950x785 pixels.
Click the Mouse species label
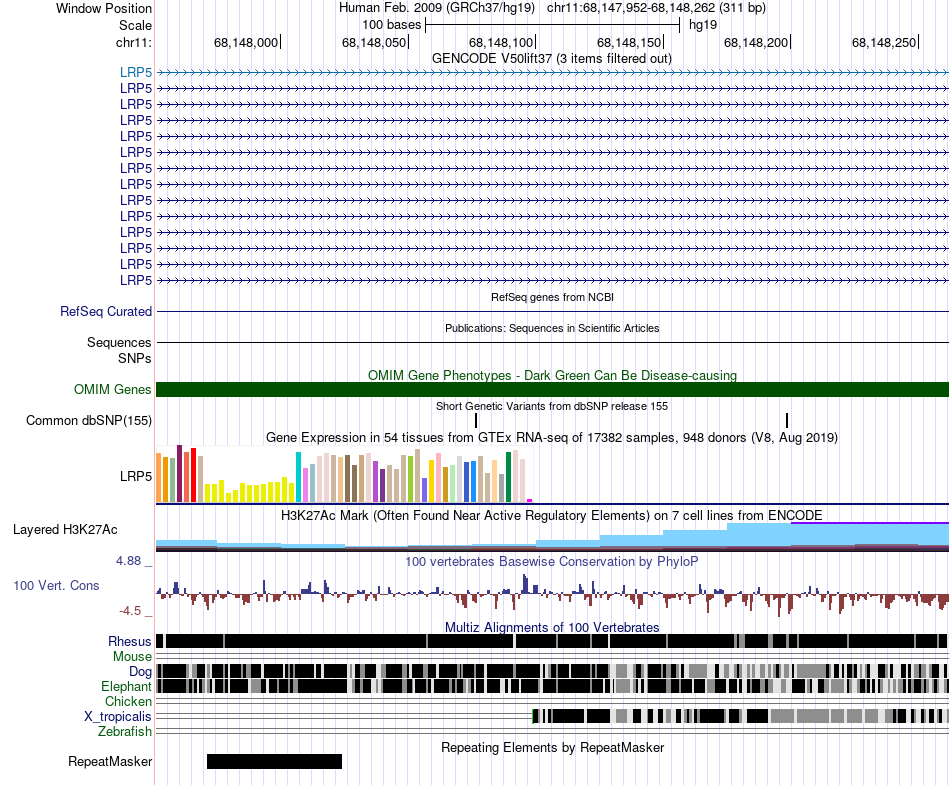click(x=132, y=657)
